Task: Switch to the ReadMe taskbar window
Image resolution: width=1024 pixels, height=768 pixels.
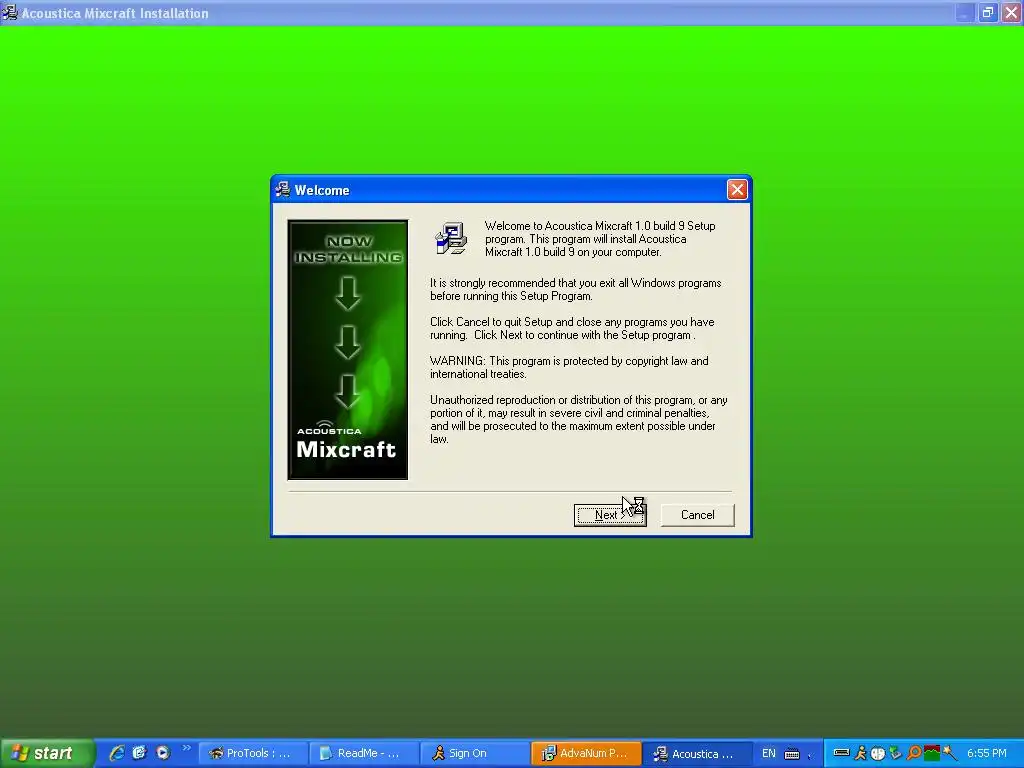Action: pos(363,754)
